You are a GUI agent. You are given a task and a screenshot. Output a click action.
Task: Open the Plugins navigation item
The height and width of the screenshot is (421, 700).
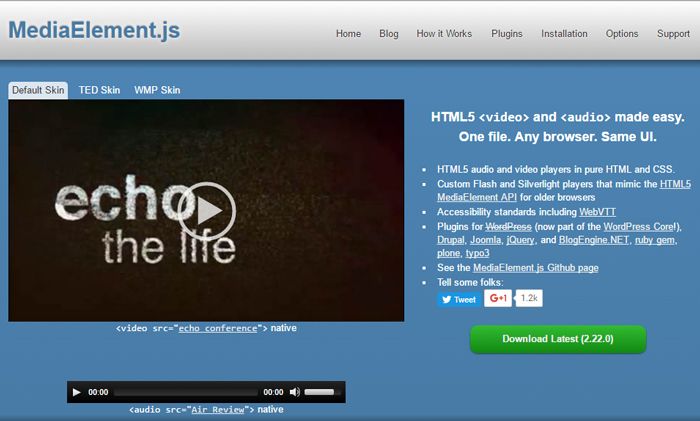click(x=507, y=33)
